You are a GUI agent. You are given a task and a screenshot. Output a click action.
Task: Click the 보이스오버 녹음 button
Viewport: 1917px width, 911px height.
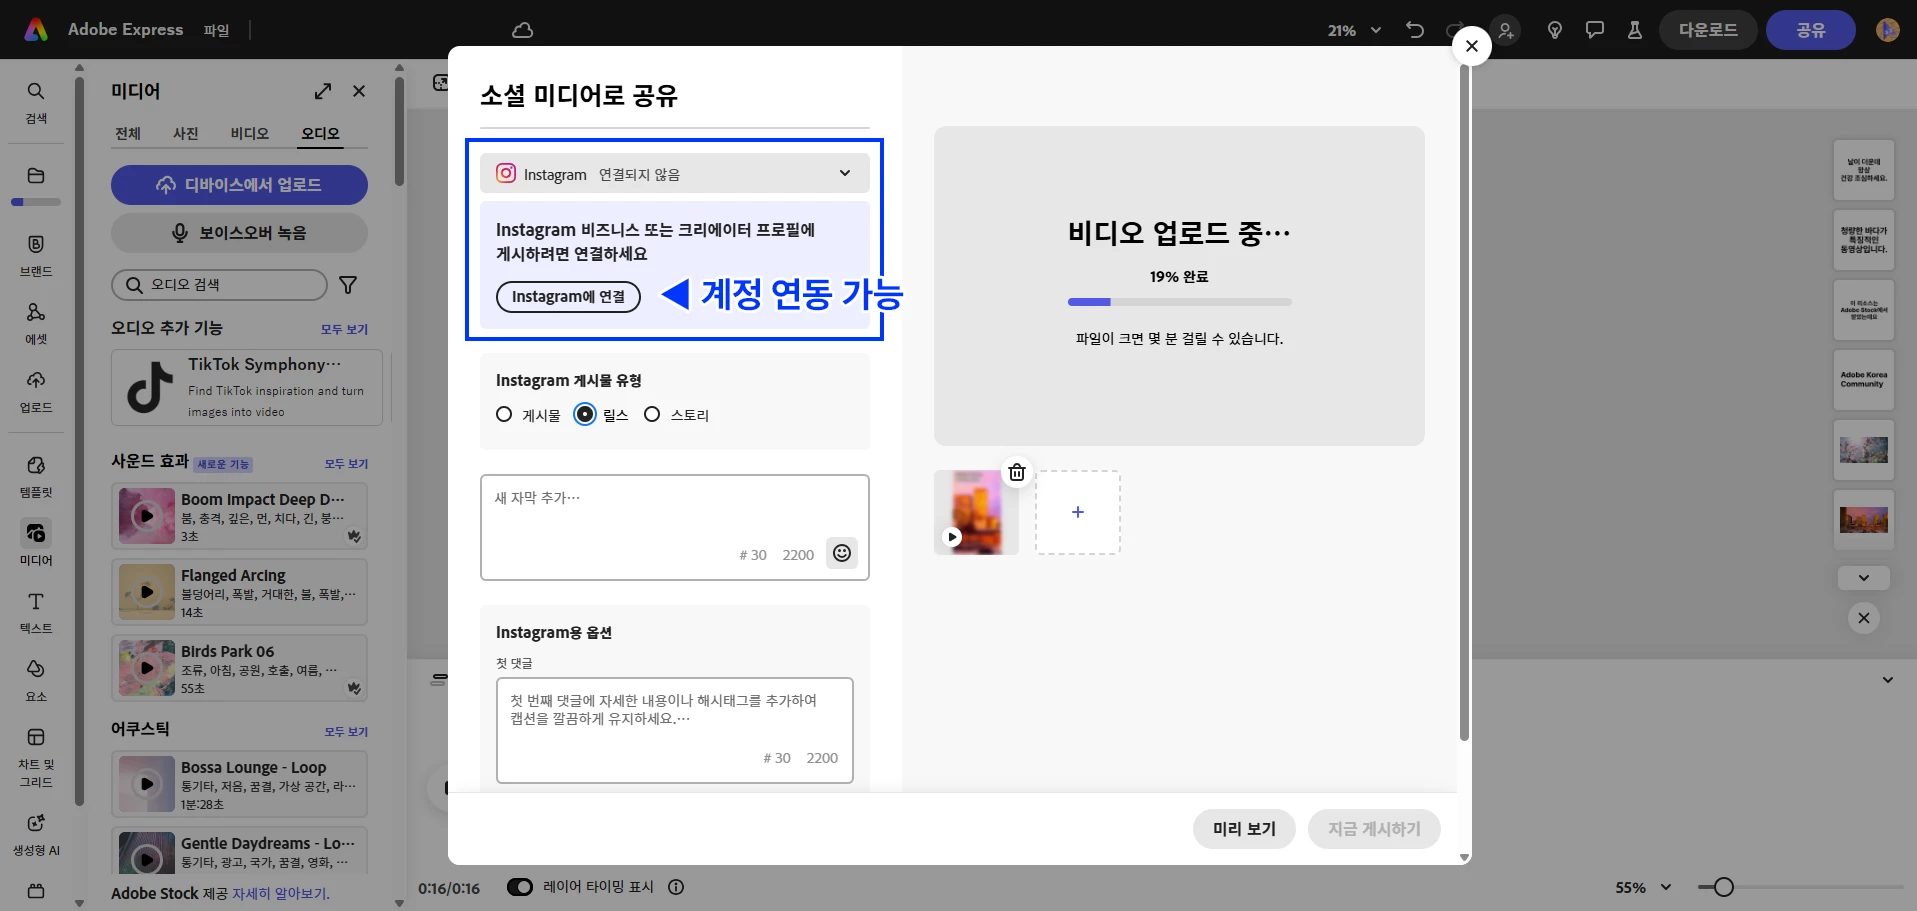coord(239,233)
